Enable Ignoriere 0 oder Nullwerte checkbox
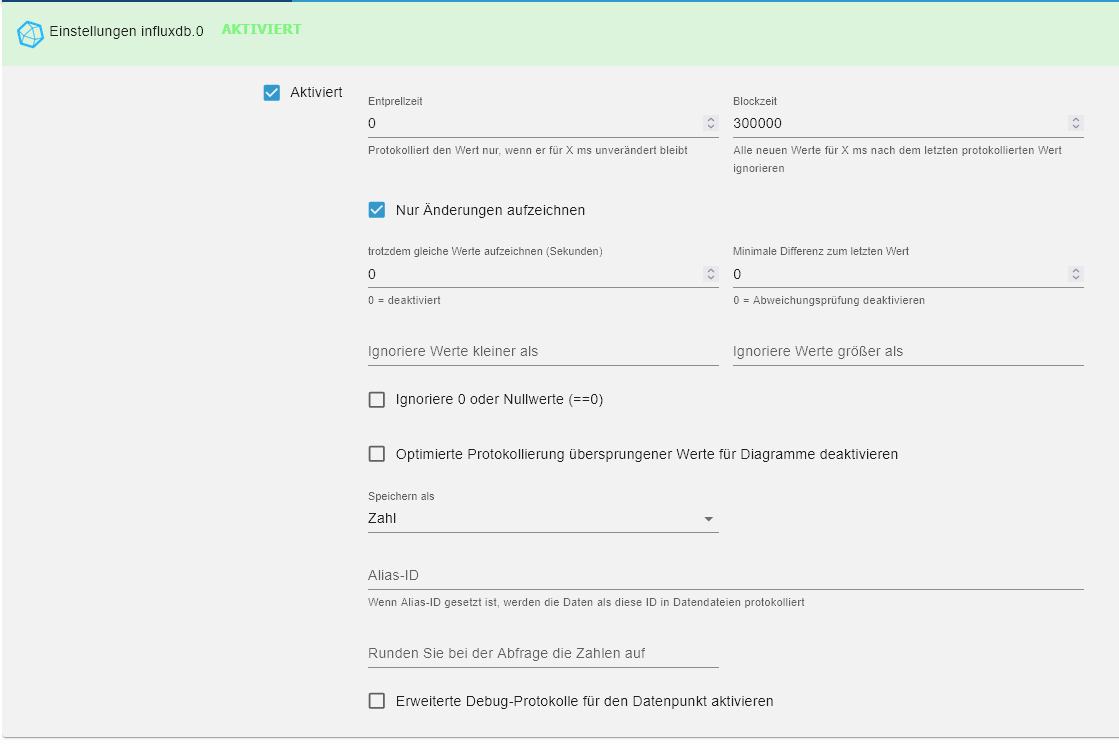This screenshot has height=745, width=1119. pos(377,400)
